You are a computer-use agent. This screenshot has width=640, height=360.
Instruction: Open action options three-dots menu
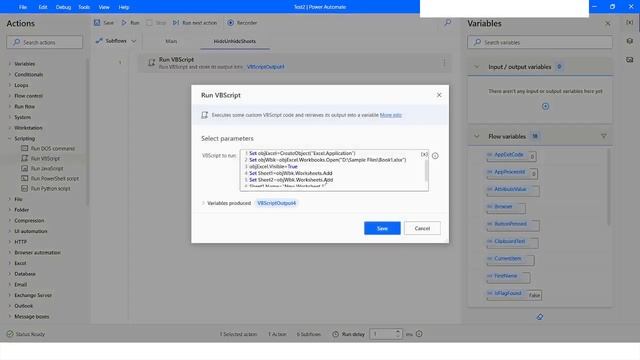pyautogui.click(x=444, y=62)
